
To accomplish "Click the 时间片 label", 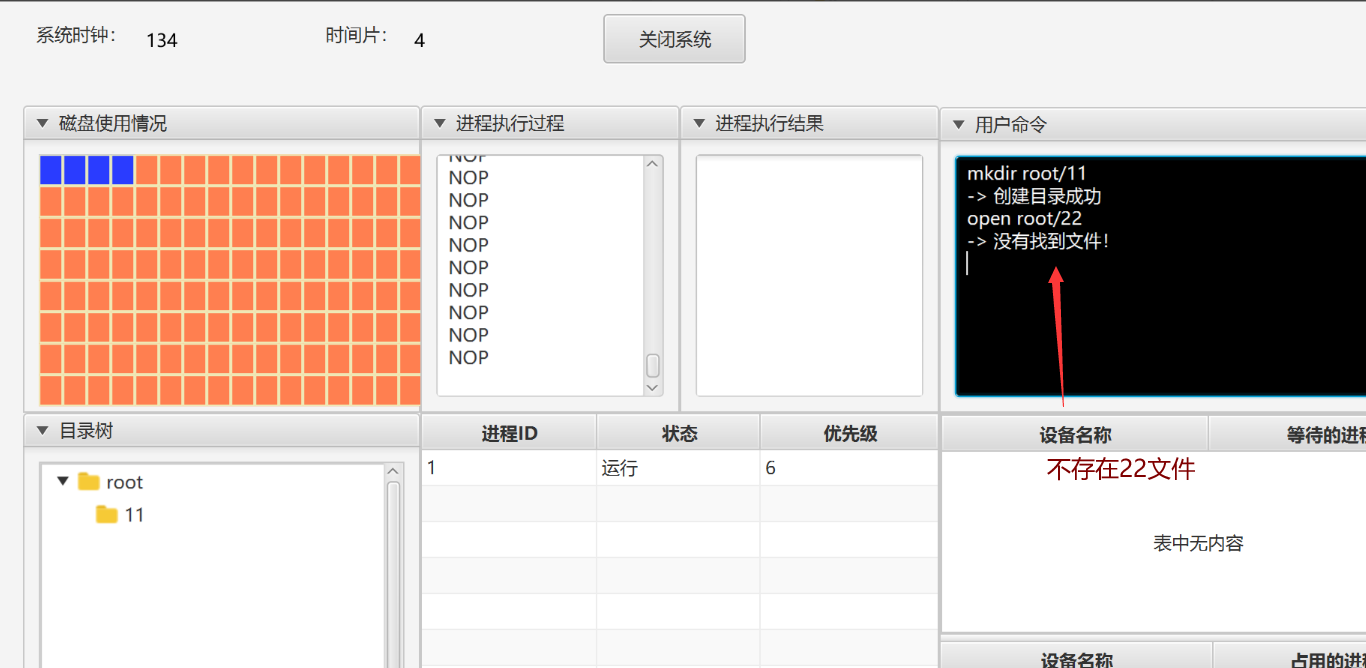I will pyautogui.click(x=357, y=36).
